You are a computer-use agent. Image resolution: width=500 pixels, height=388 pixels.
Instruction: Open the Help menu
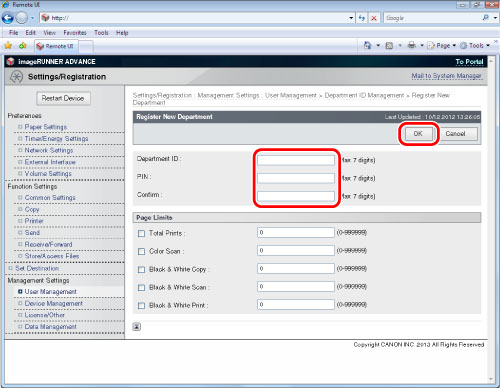(122, 33)
